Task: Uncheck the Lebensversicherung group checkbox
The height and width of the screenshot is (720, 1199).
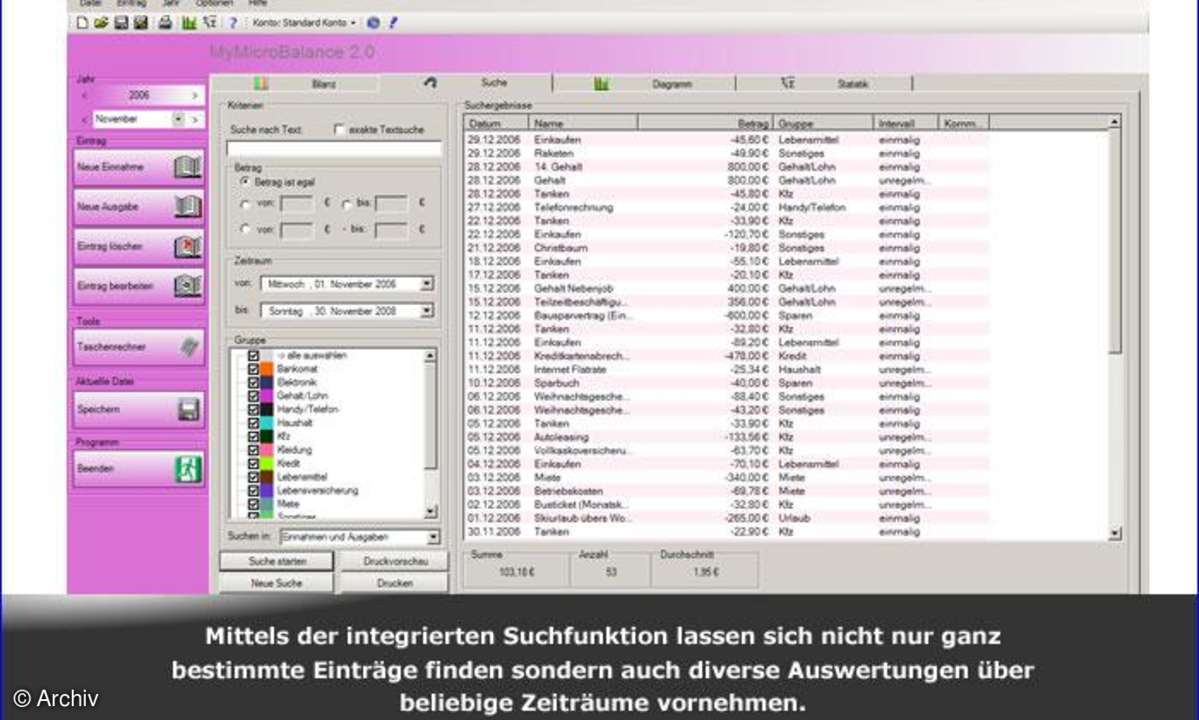Action: click(x=253, y=491)
